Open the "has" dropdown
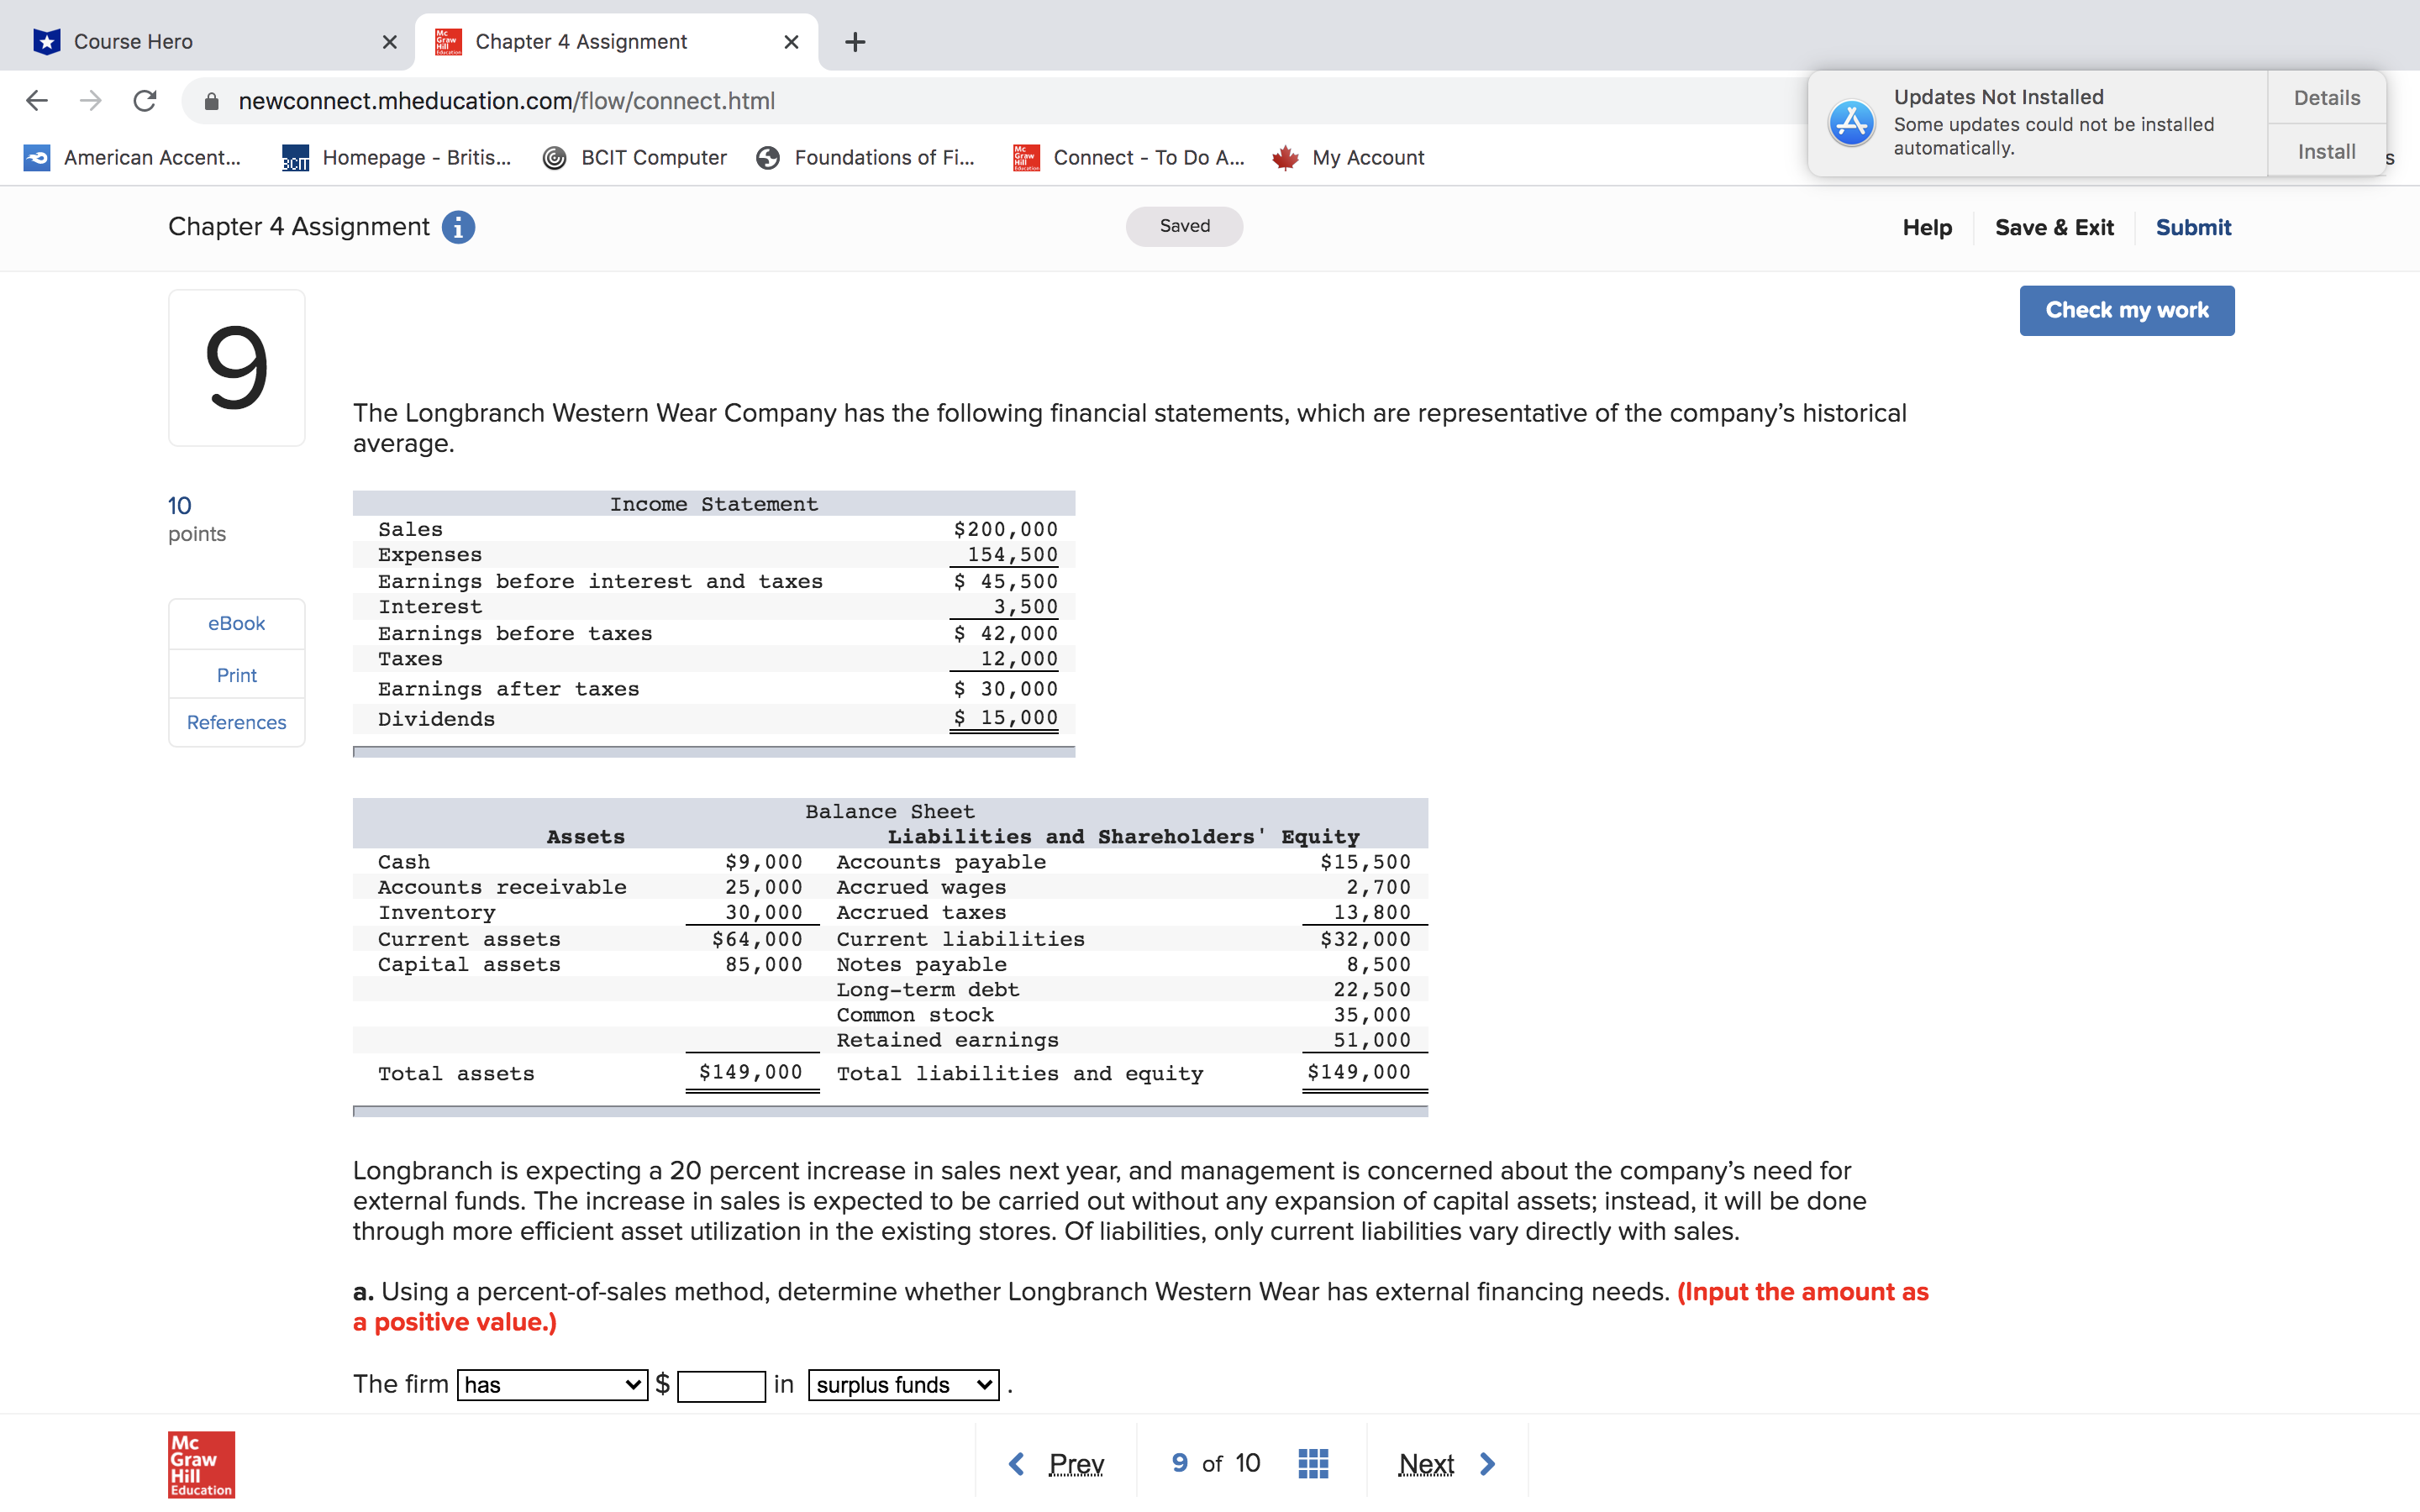The width and height of the screenshot is (2420, 1512). [551, 1384]
